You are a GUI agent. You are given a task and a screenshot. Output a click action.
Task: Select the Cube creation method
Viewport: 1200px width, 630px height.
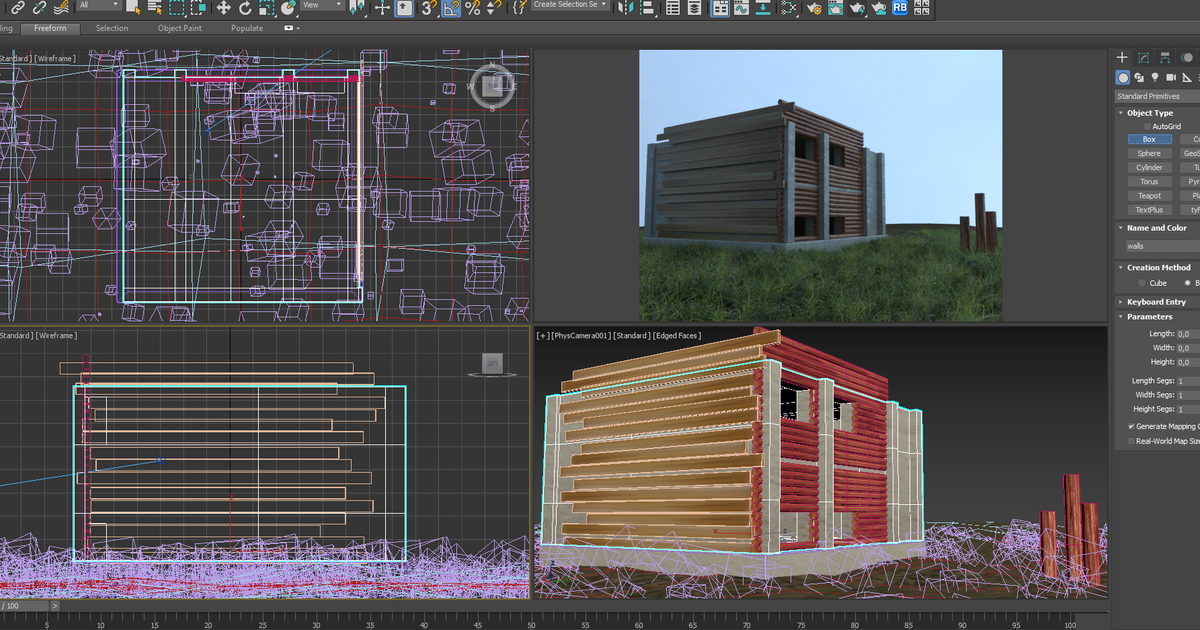pyautogui.click(x=1142, y=283)
